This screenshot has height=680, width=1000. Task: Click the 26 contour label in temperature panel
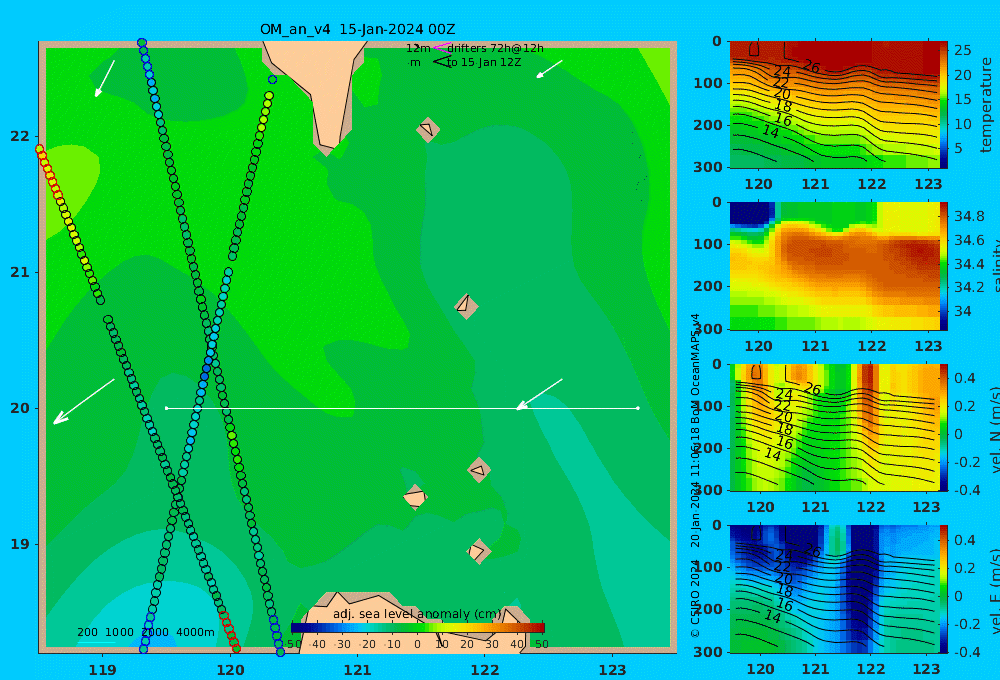click(811, 66)
